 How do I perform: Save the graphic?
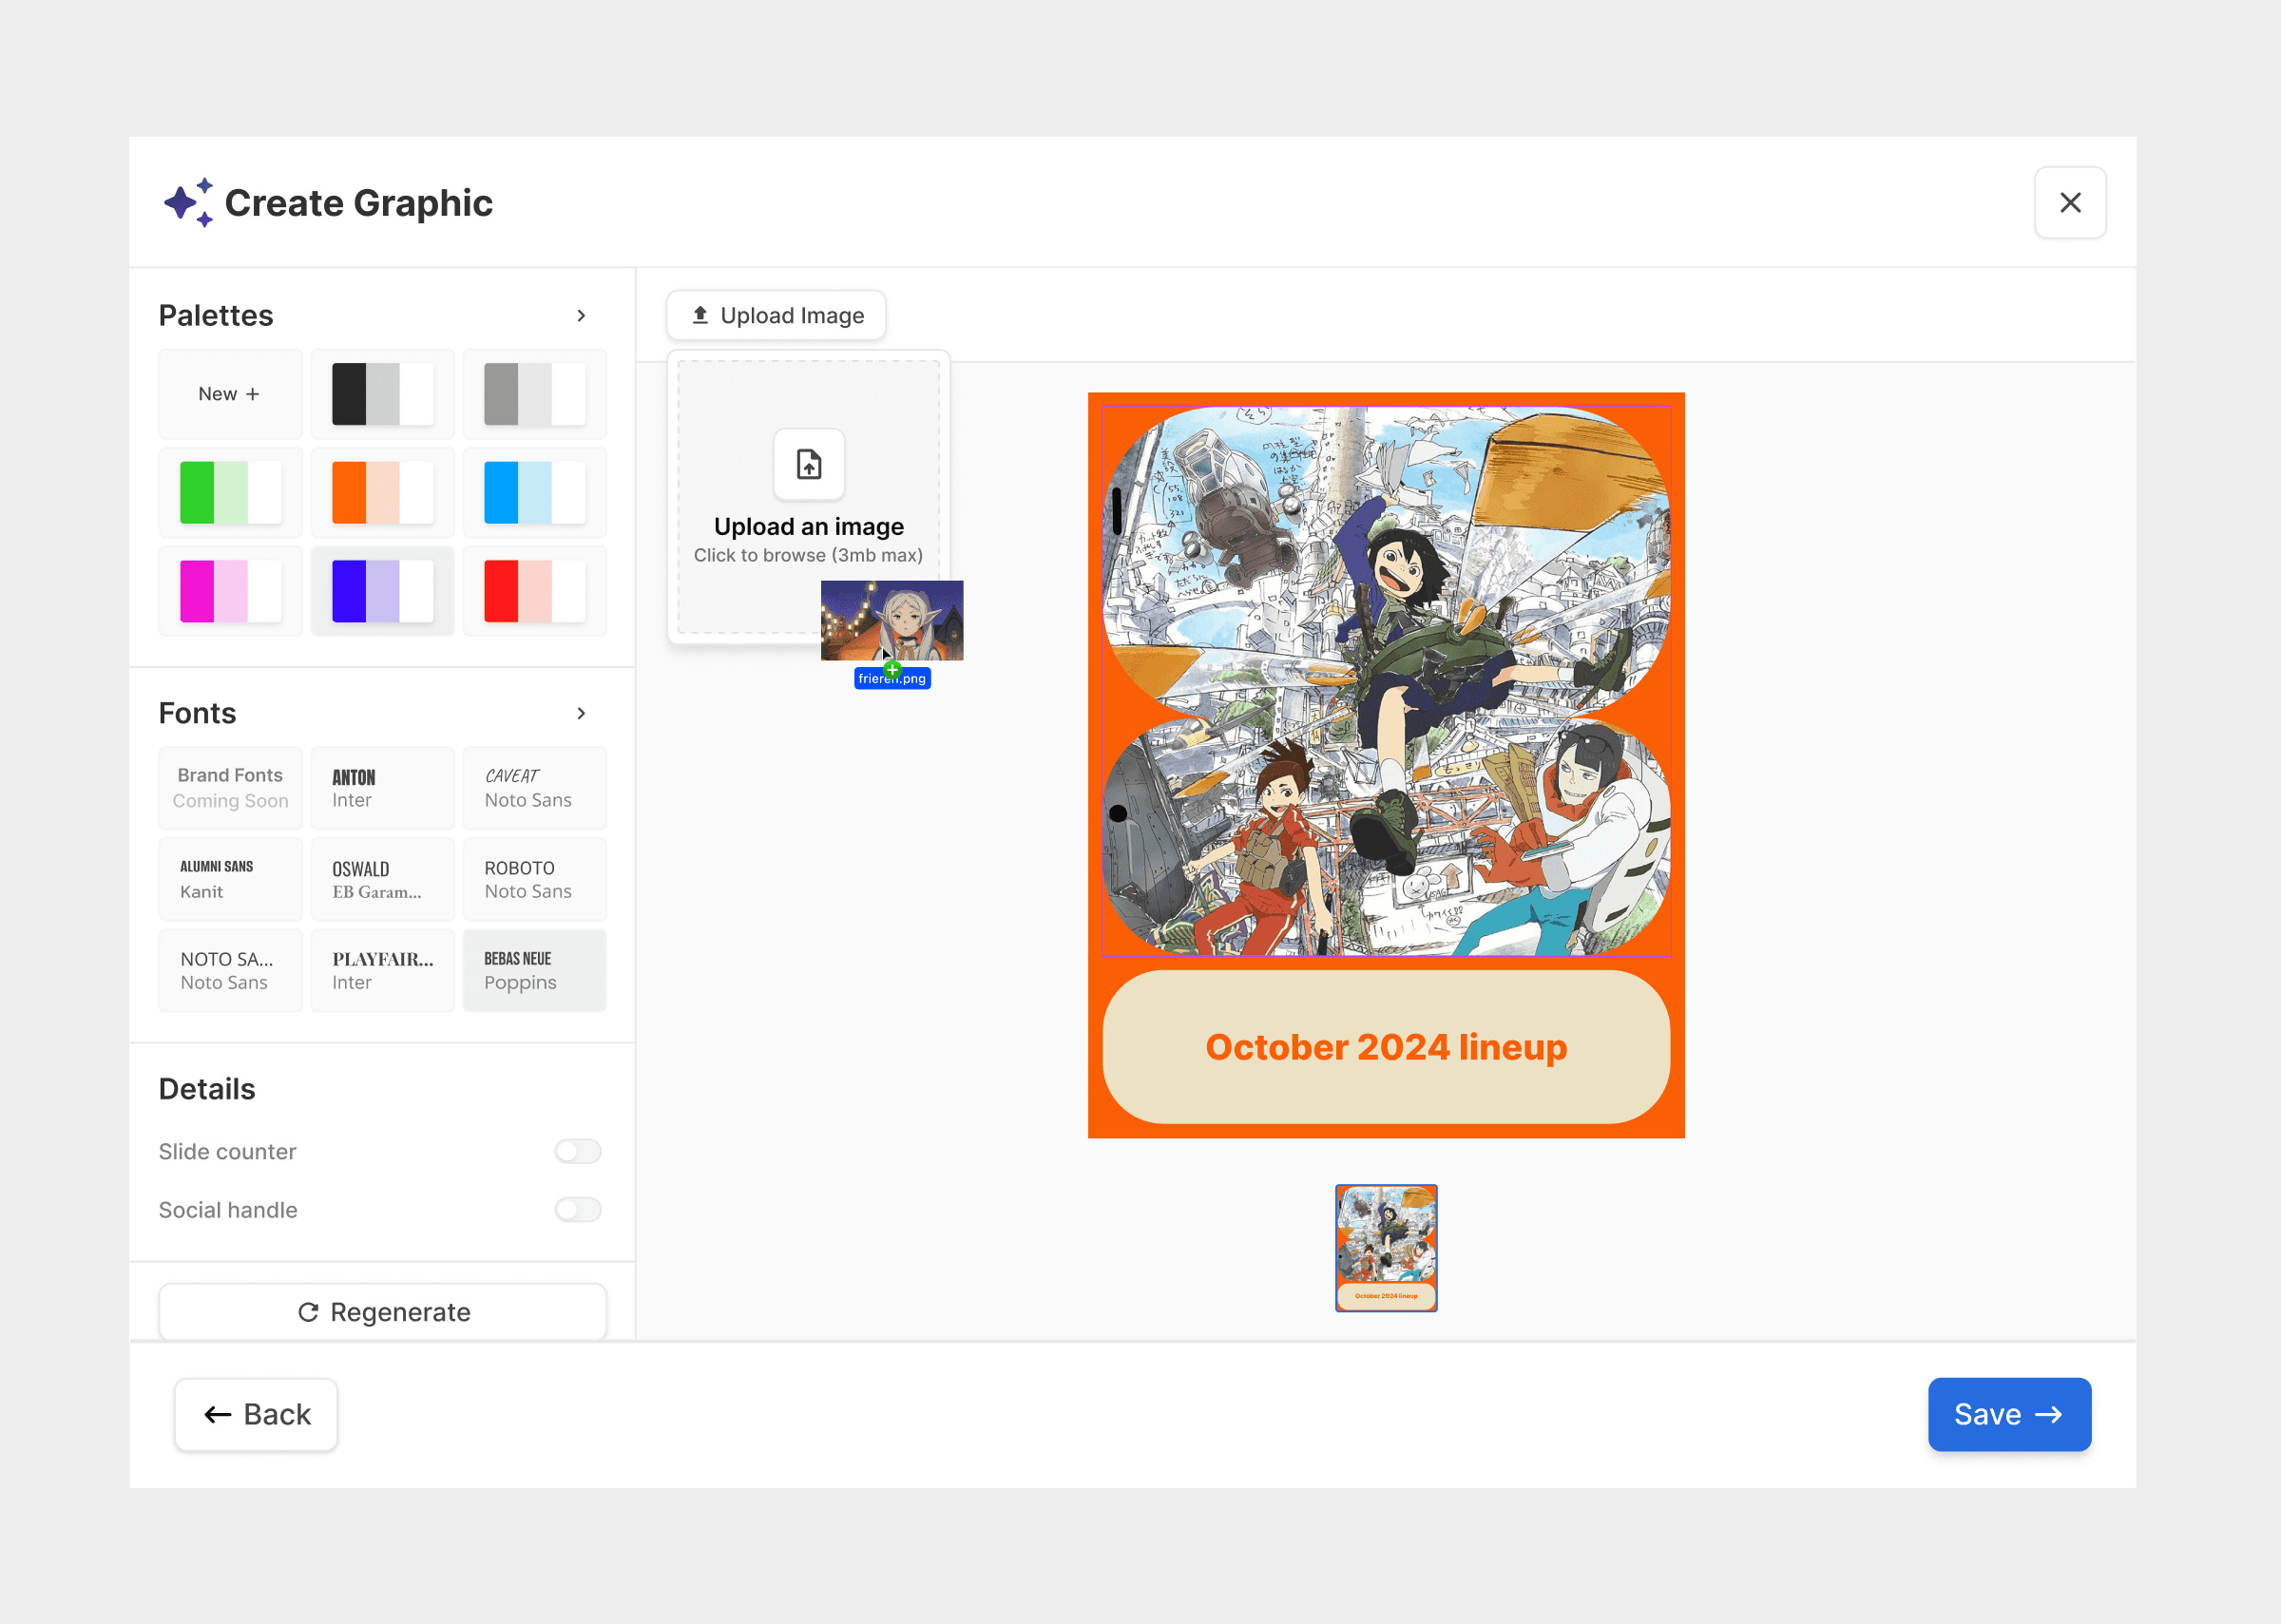tap(2008, 1414)
